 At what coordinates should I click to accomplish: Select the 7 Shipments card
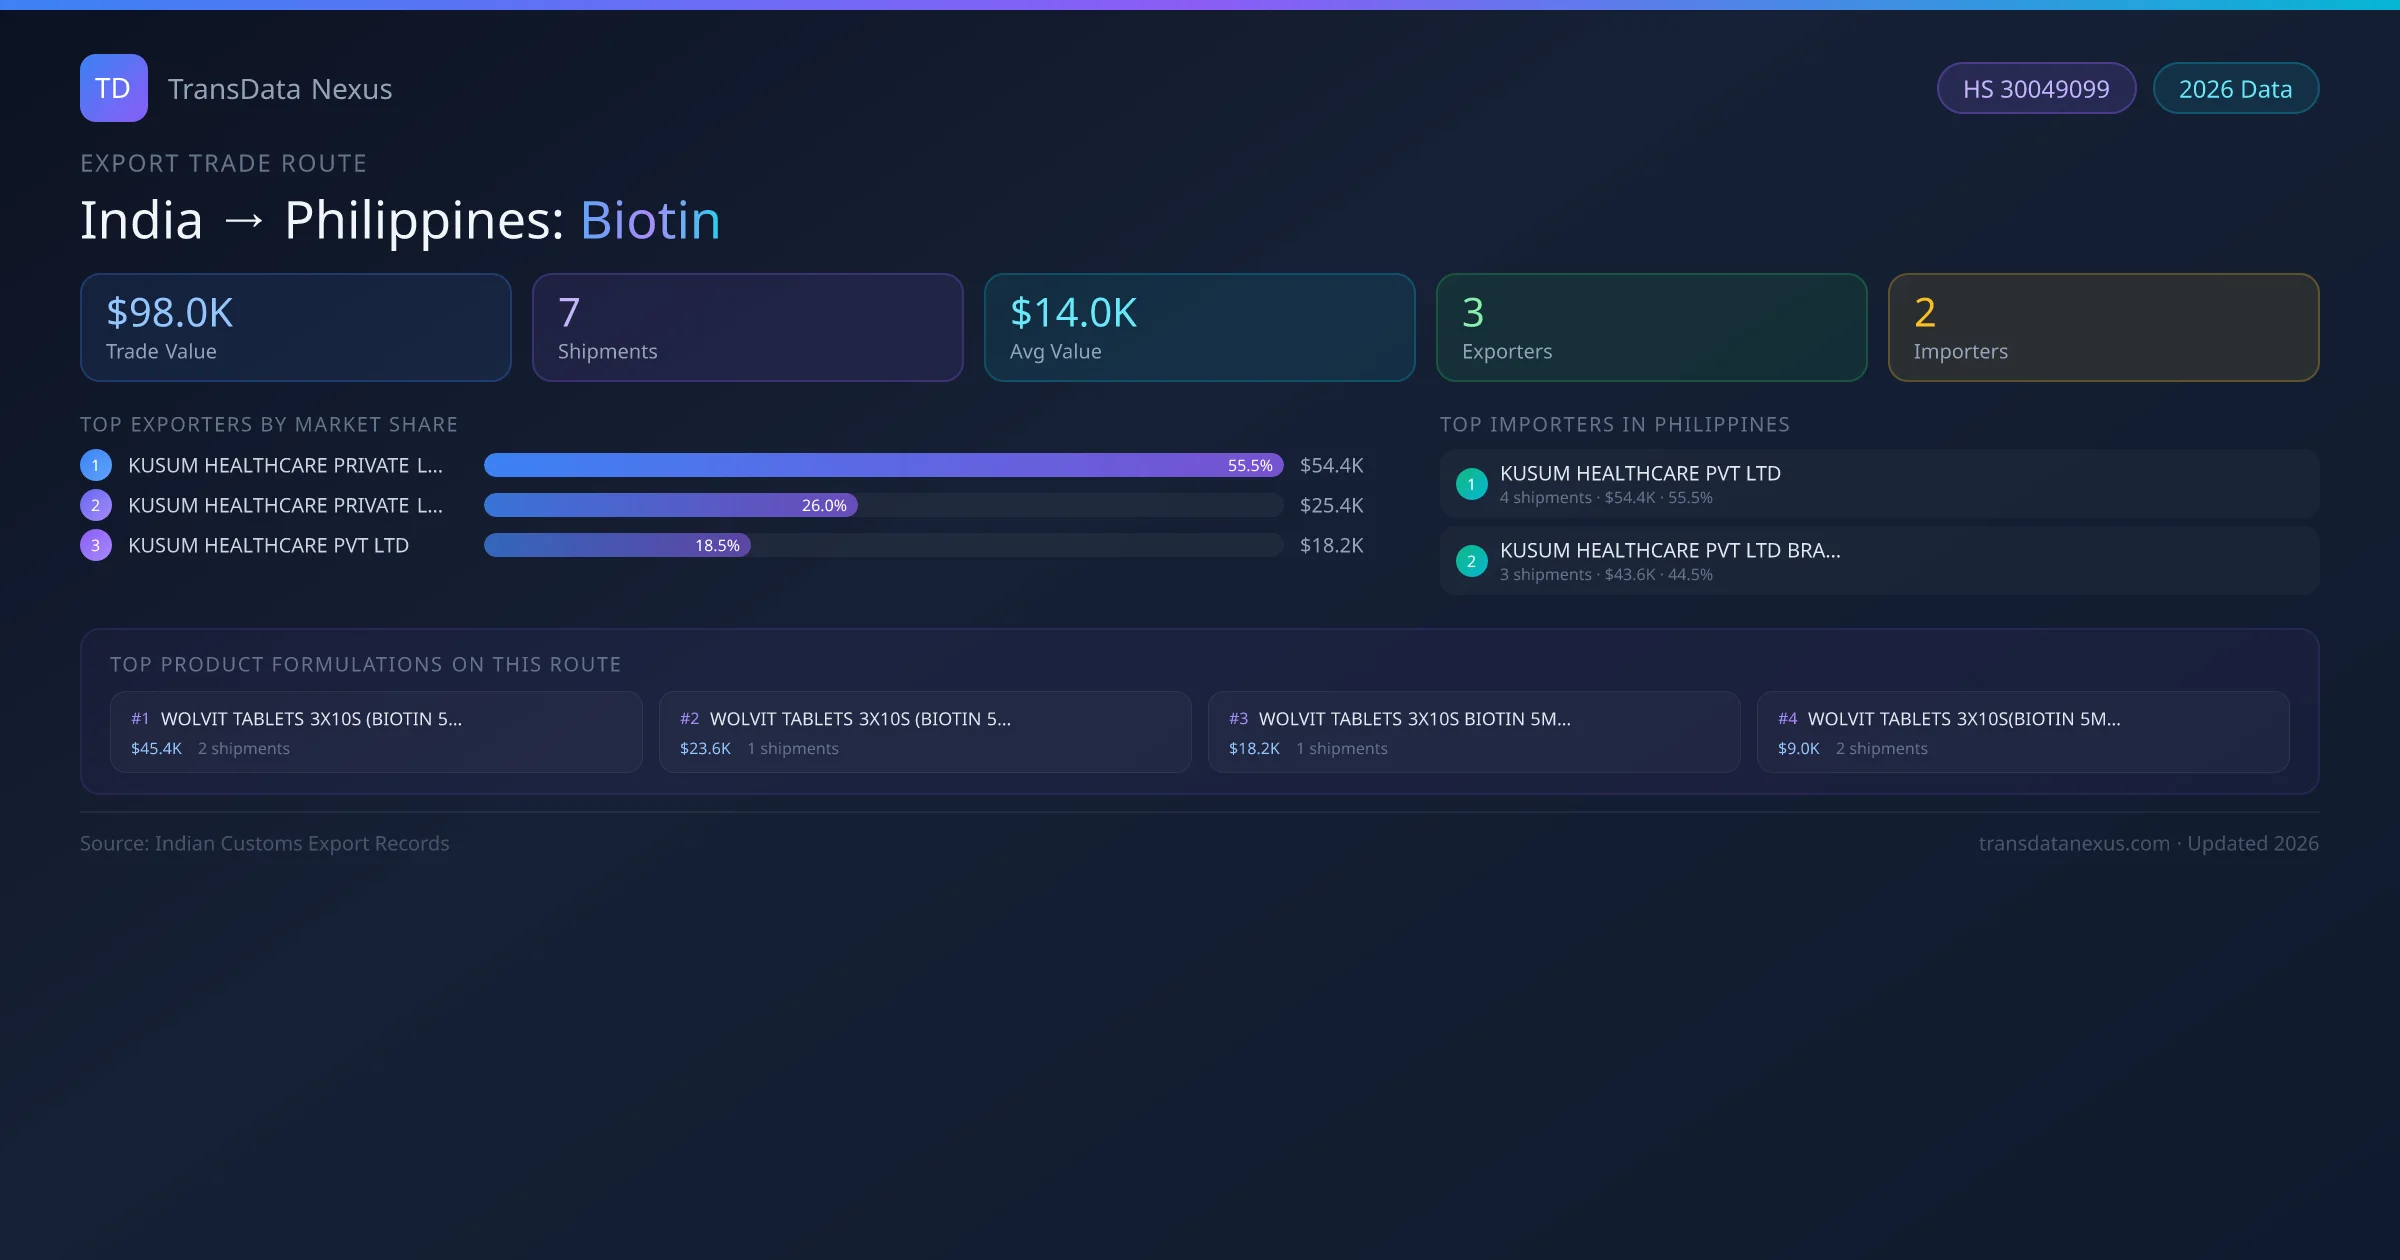click(x=747, y=328)
